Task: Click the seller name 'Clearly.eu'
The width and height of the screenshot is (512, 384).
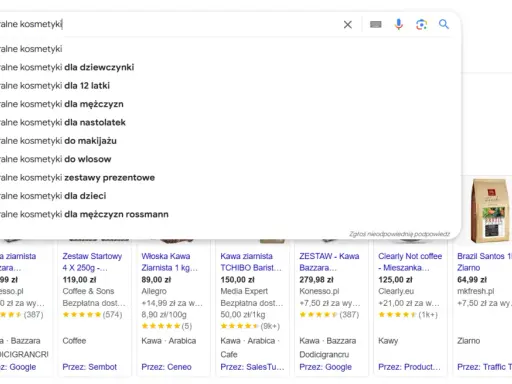Action: (396, 291)
